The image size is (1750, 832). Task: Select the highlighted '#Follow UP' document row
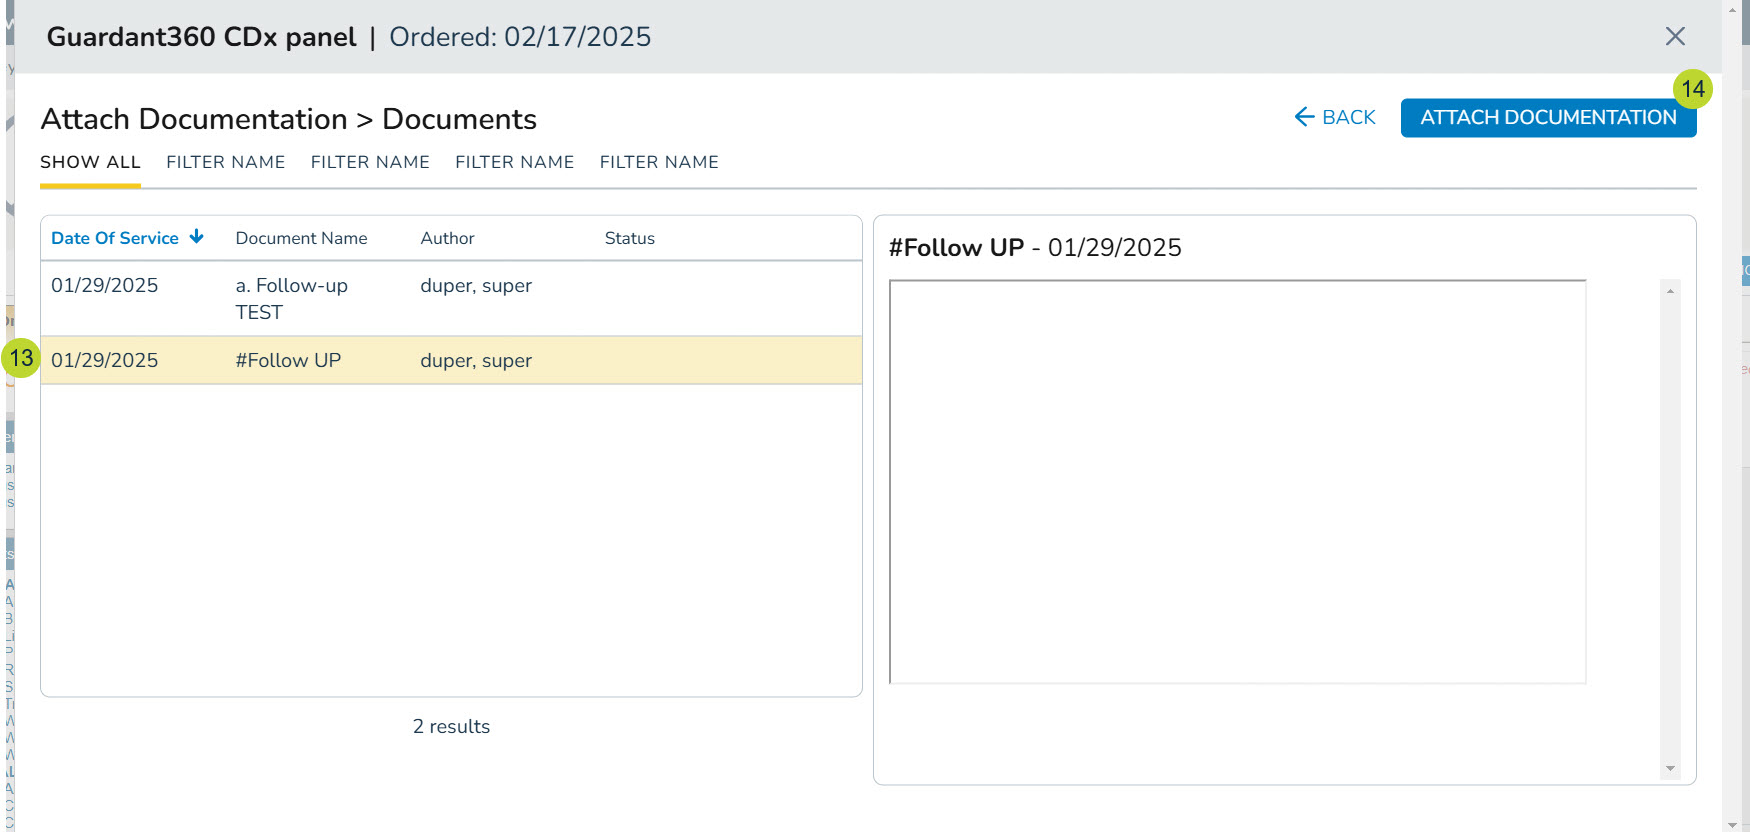pos(450,360)
